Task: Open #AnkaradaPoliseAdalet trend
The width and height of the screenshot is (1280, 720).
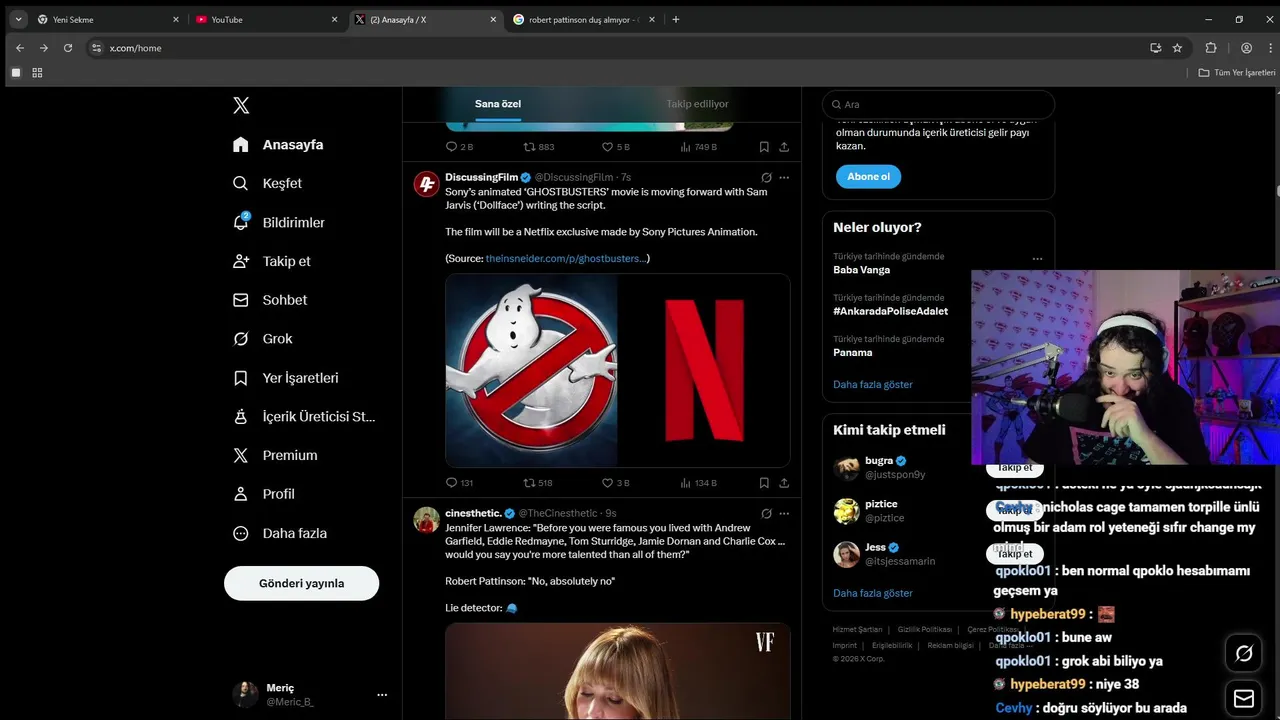Action: coord(890,311)
